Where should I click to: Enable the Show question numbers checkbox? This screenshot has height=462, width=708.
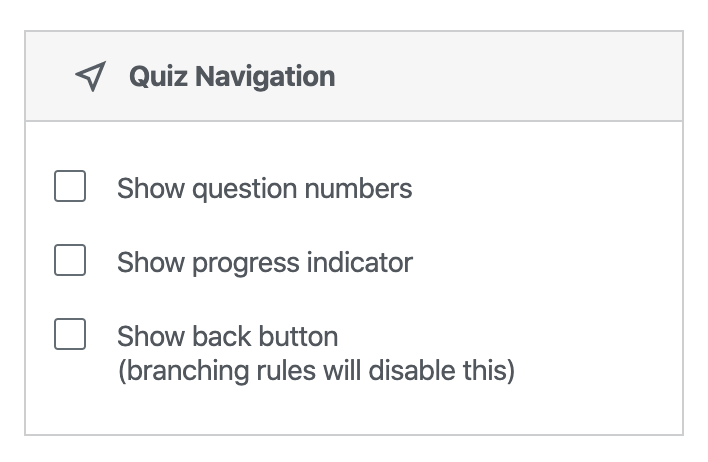coord(69,187)
